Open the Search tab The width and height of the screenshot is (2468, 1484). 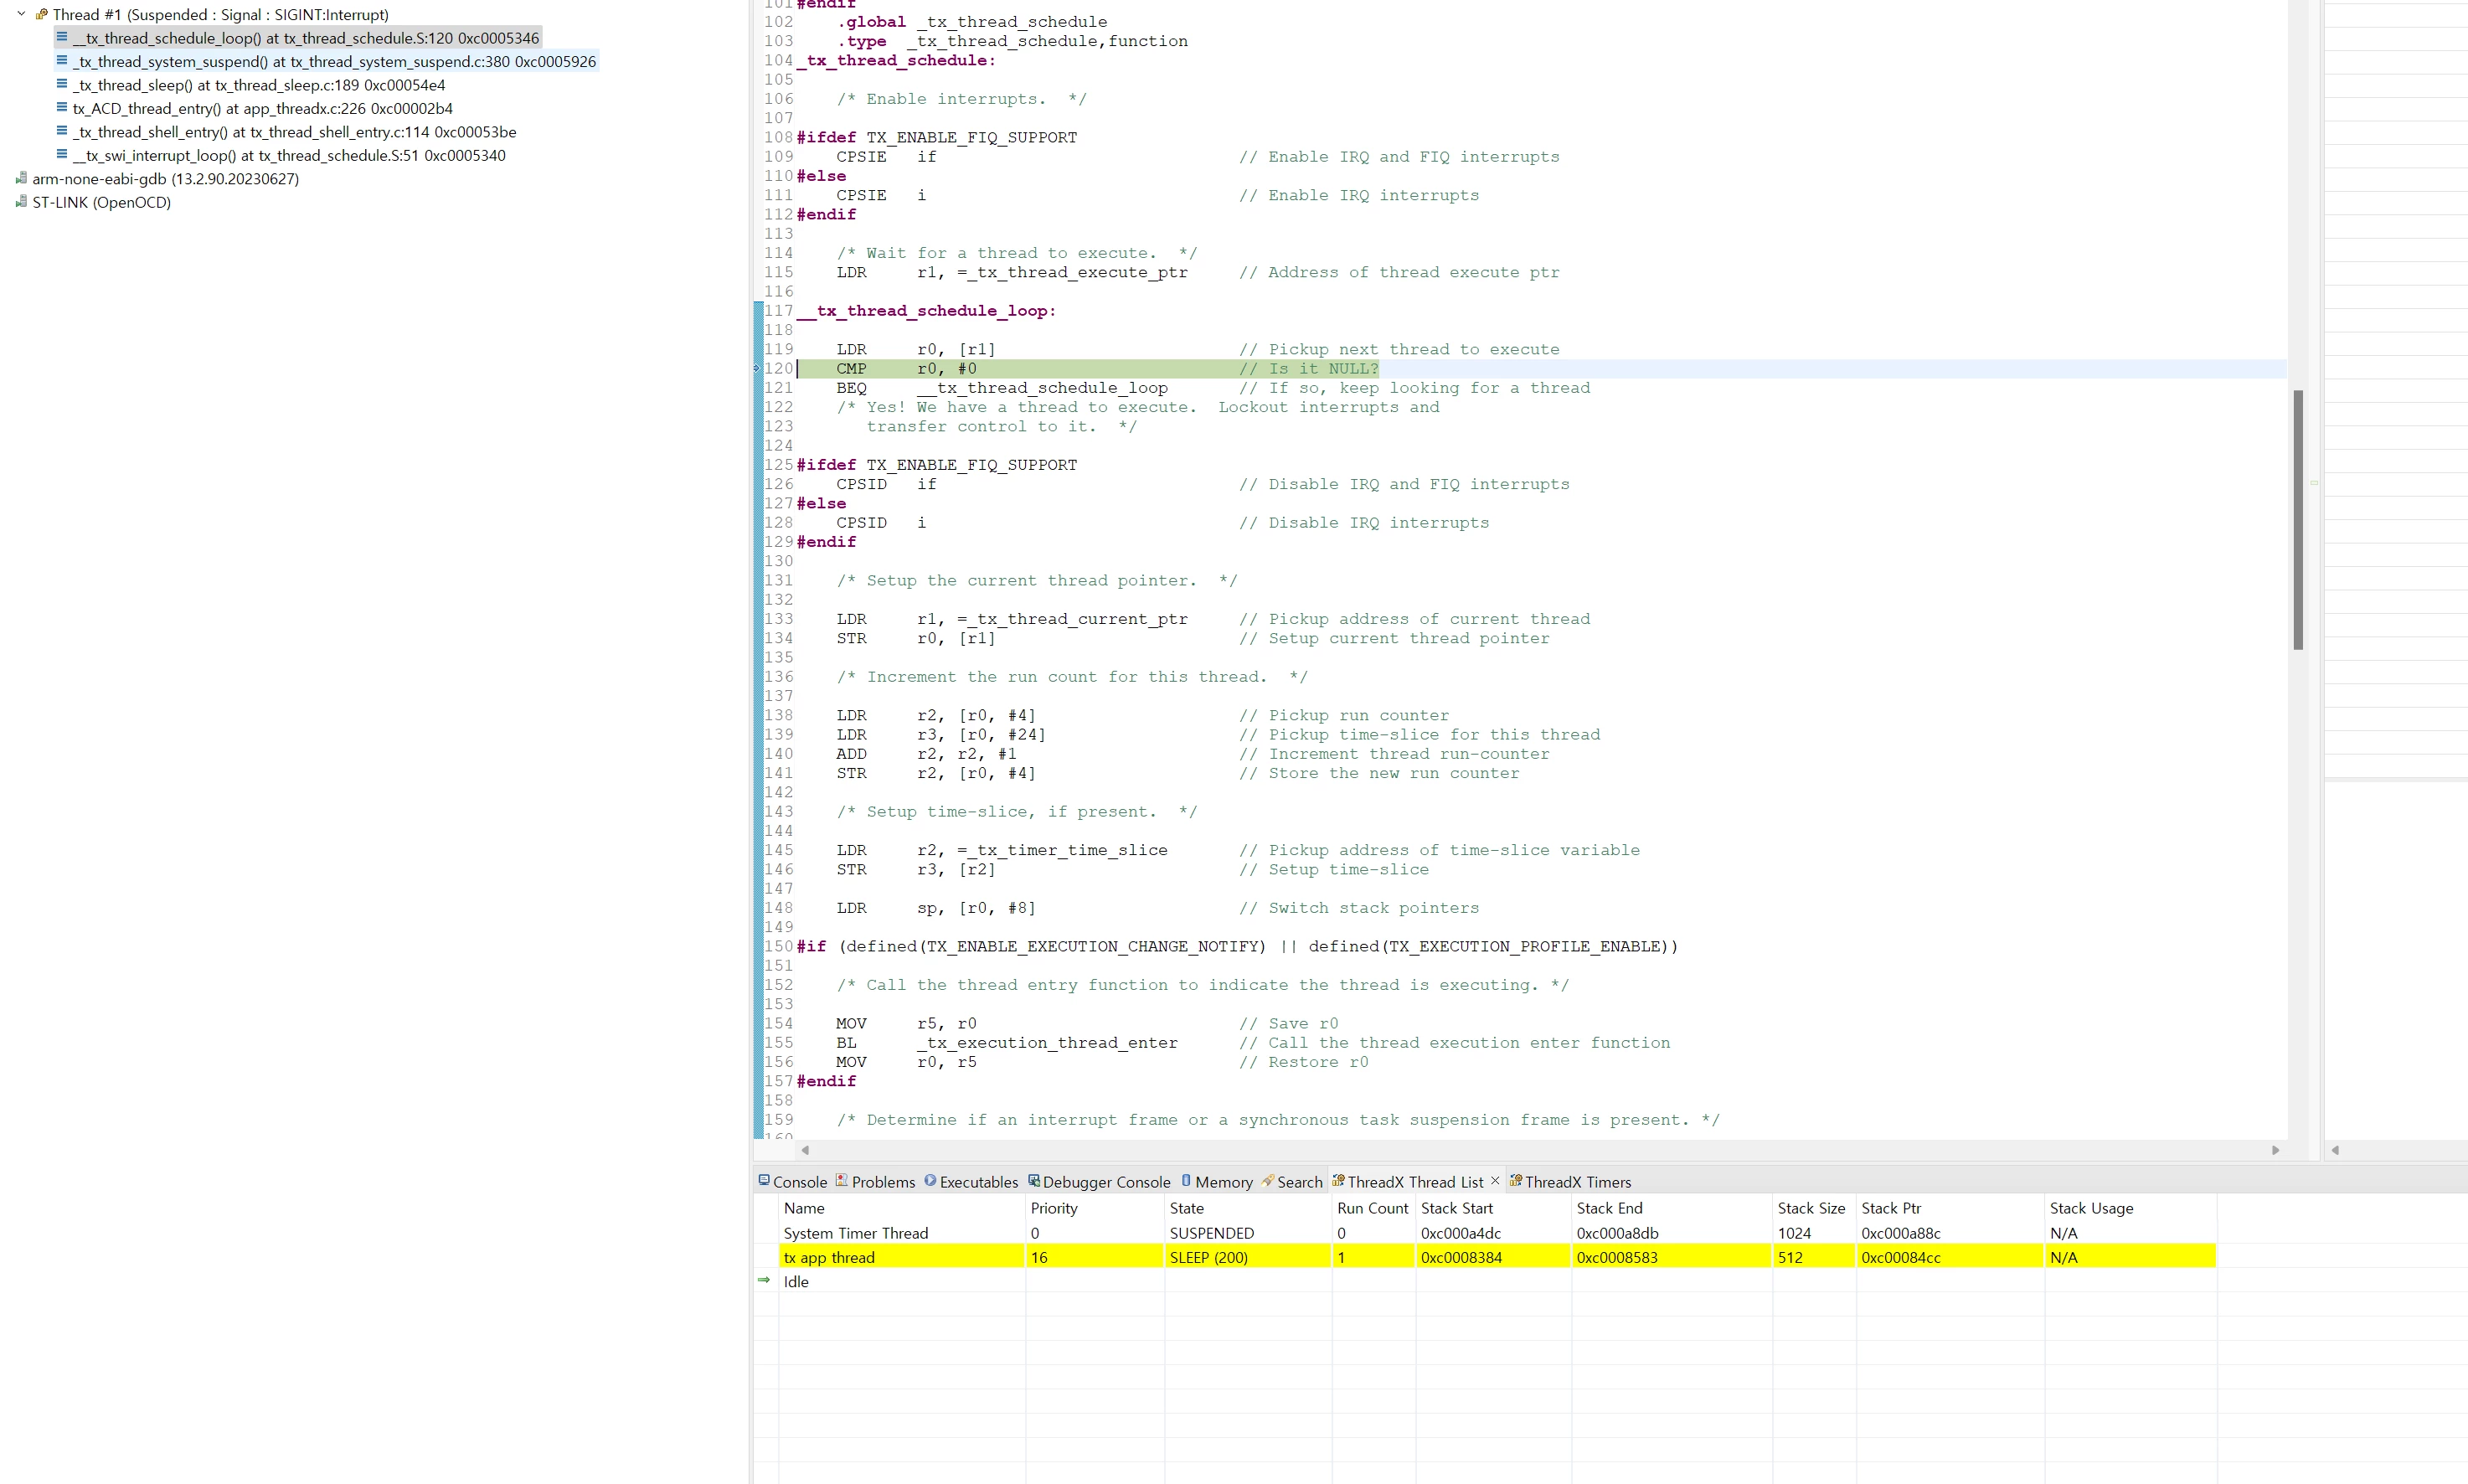coord(1291,1181)
